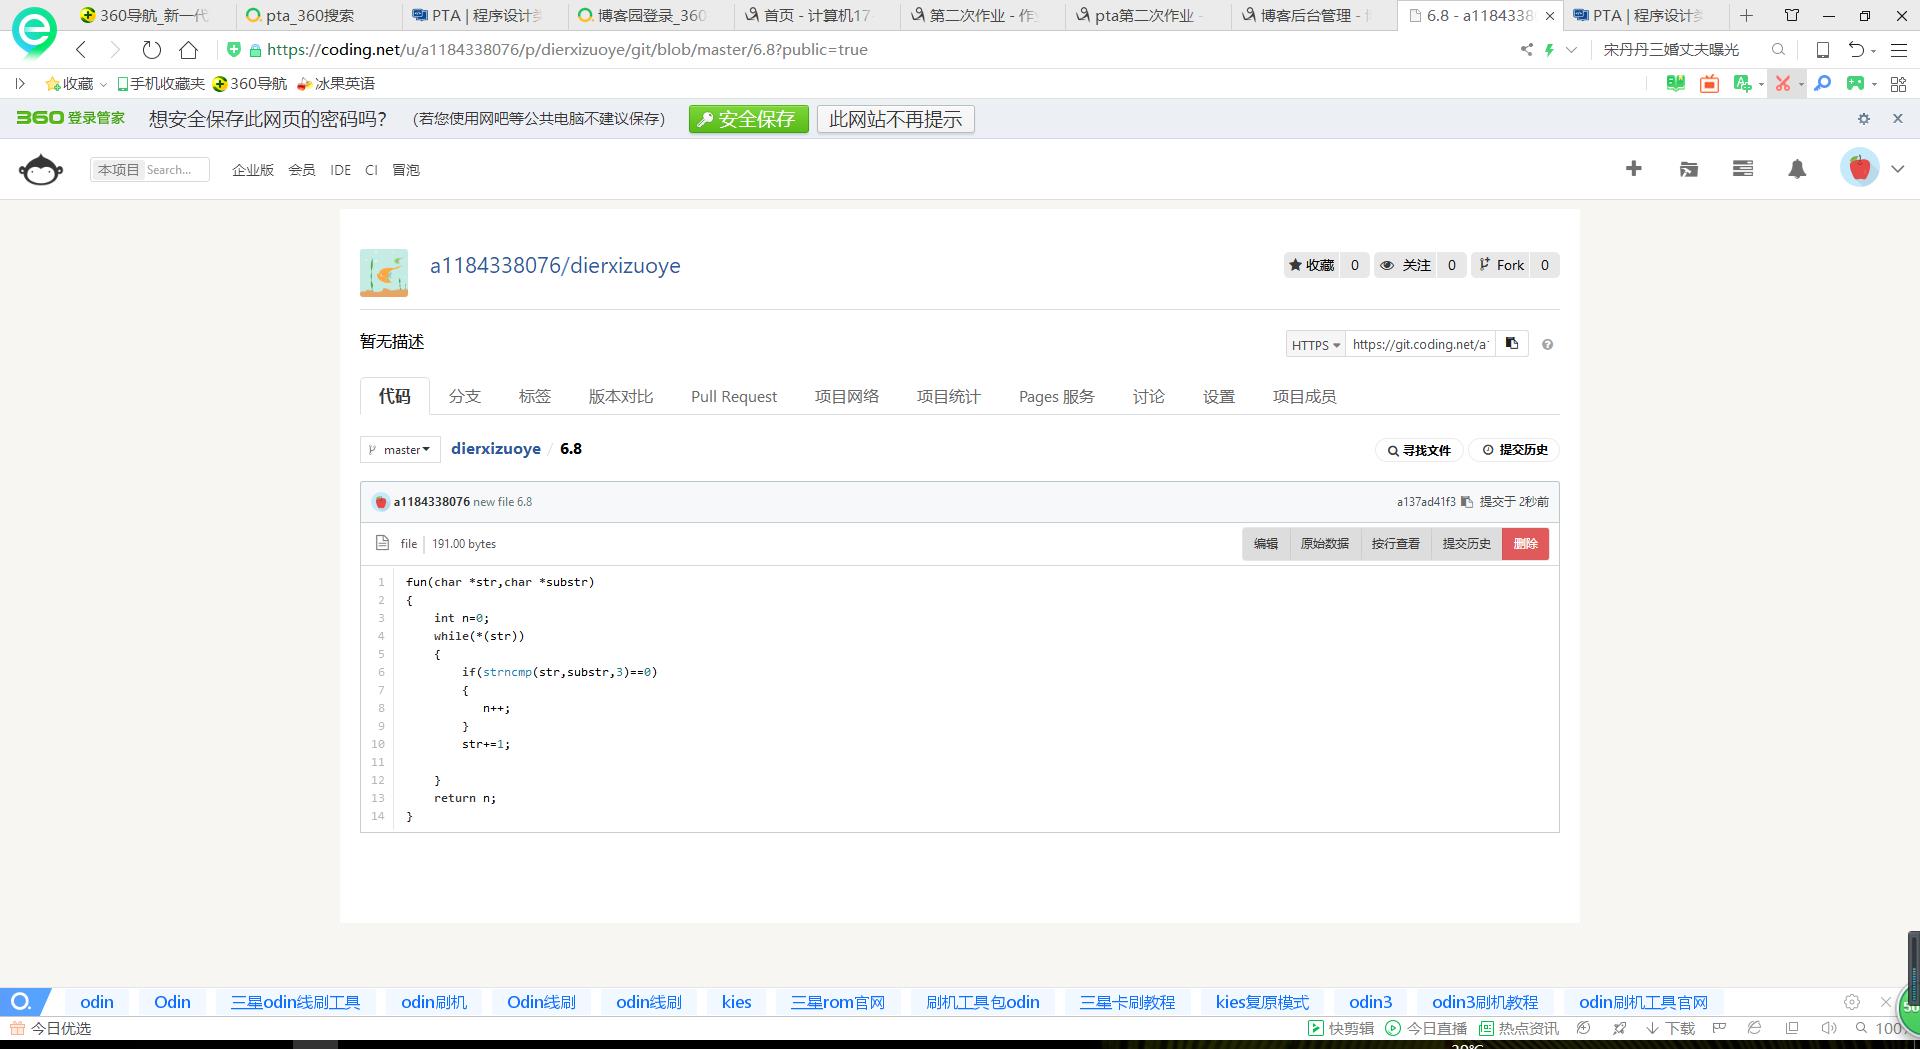Open the dierxizuoye breadcrumb link

click(x=496, y=449)
